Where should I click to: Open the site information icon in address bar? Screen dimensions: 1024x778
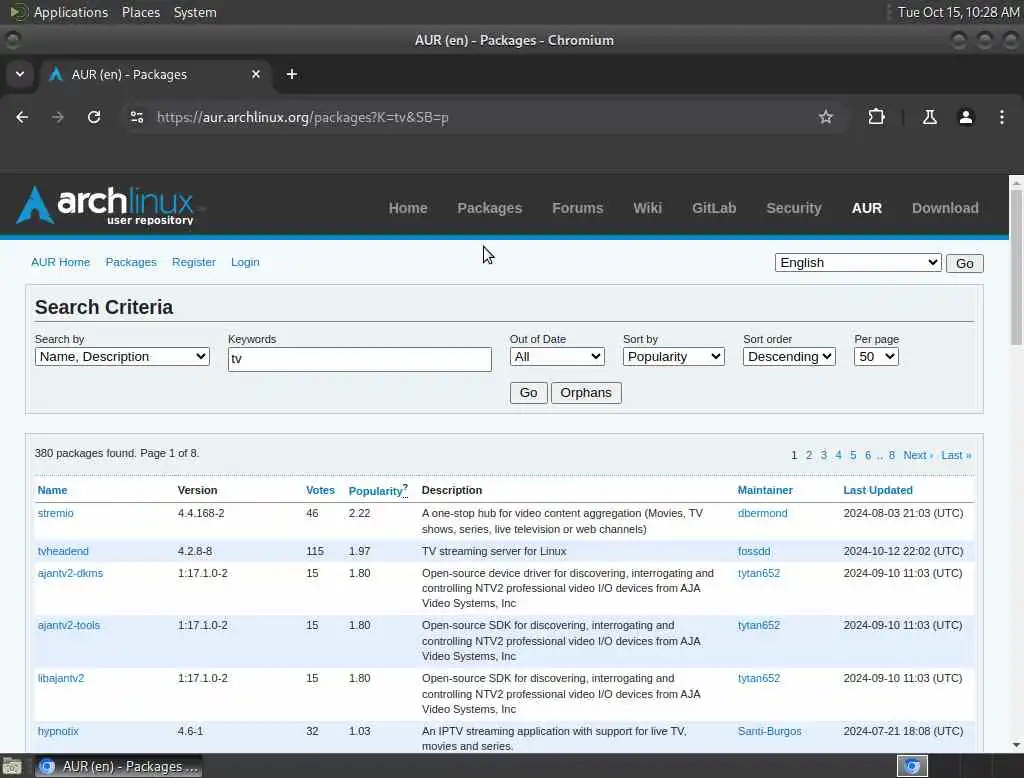(x=136, y=117)
